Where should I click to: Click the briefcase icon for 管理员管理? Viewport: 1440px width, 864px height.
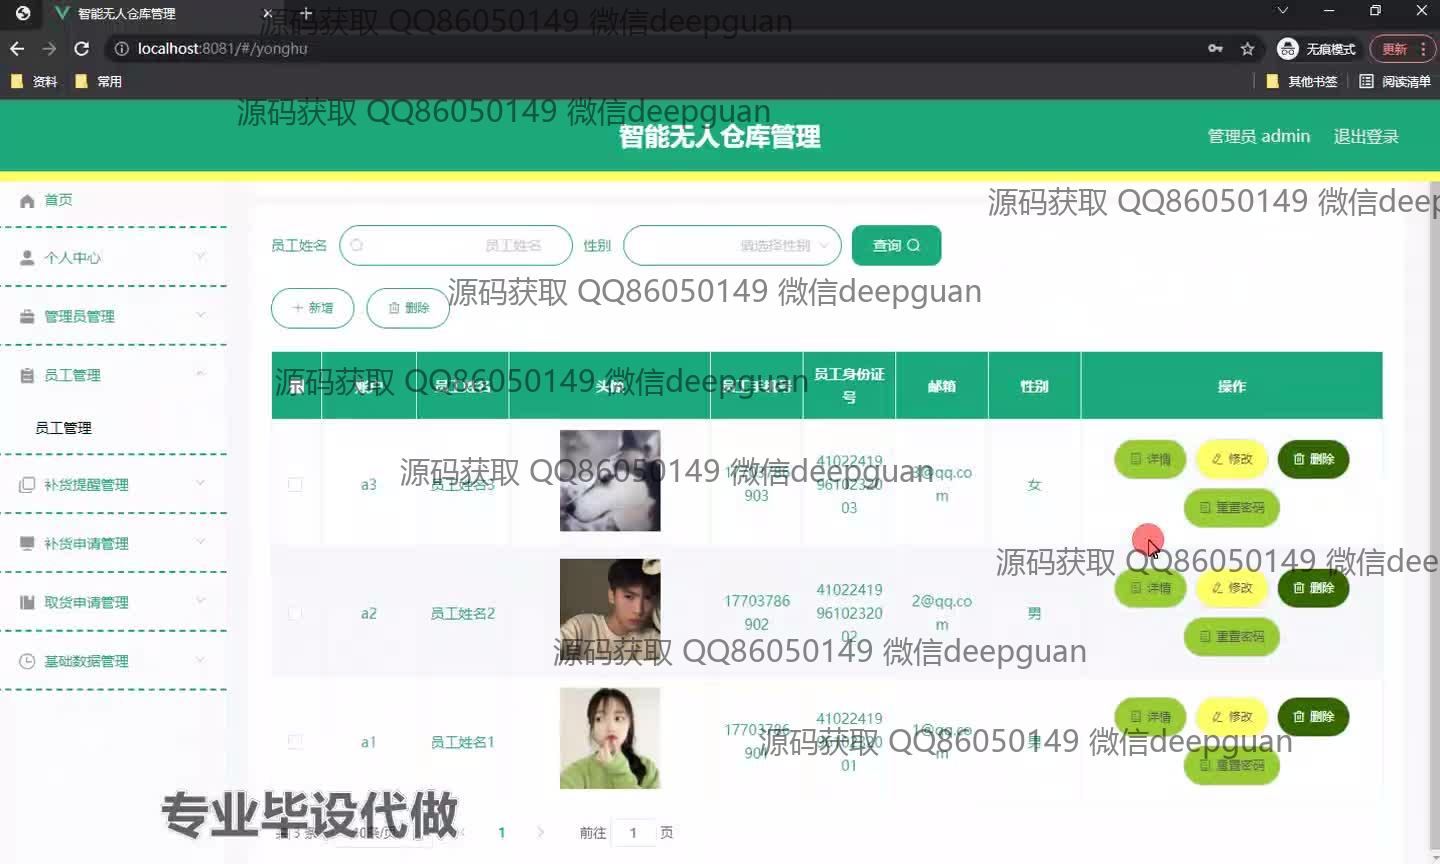(27, 317)
